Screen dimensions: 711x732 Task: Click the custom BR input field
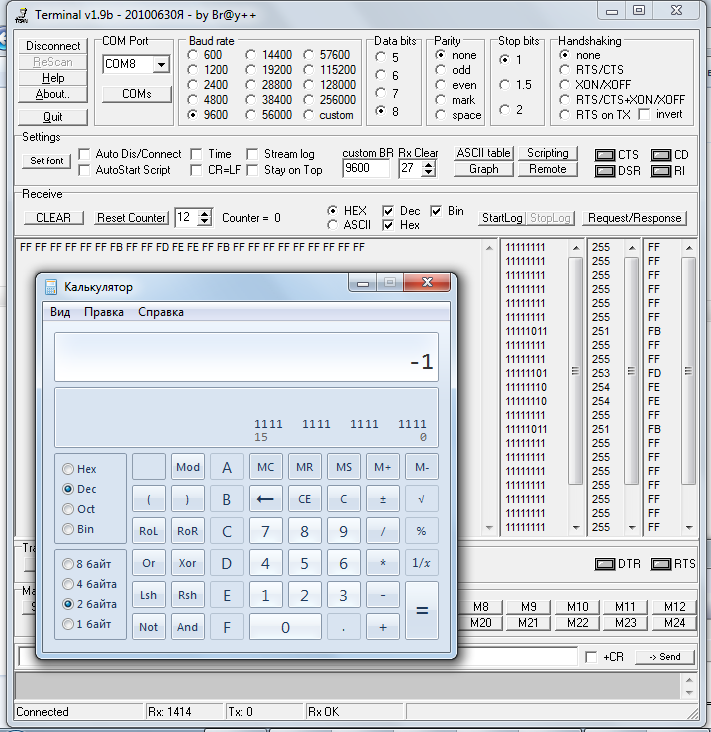tap(367, 169)
